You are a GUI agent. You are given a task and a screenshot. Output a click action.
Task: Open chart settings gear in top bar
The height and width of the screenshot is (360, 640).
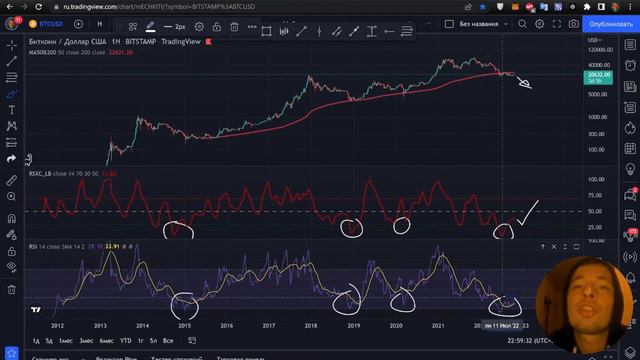tap(540, 24)
